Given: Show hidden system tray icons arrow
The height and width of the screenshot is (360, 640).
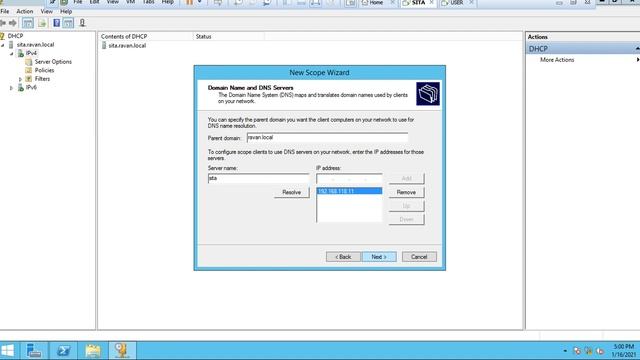Looking at the screenshot, I should click(565, 351).
